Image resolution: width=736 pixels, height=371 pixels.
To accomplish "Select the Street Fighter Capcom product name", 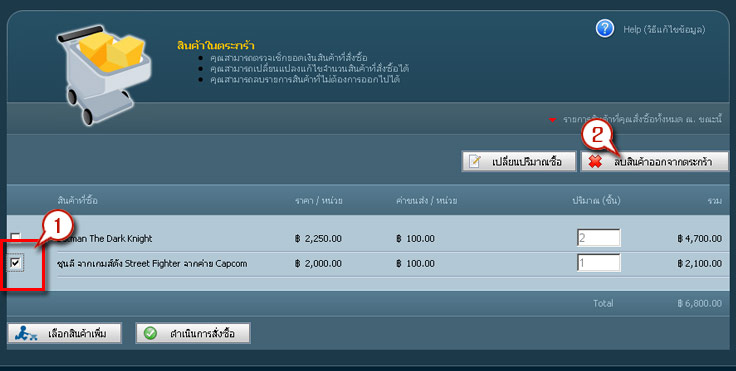I will [x=152, y=263].
